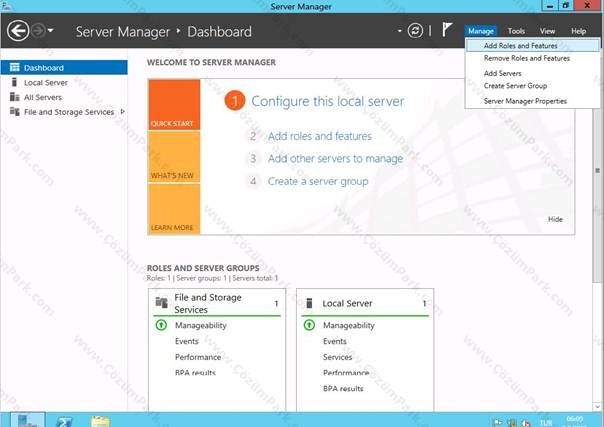Select Add Servers from Manage menu
The image size is (604, 427).
(x=532, y=73)
